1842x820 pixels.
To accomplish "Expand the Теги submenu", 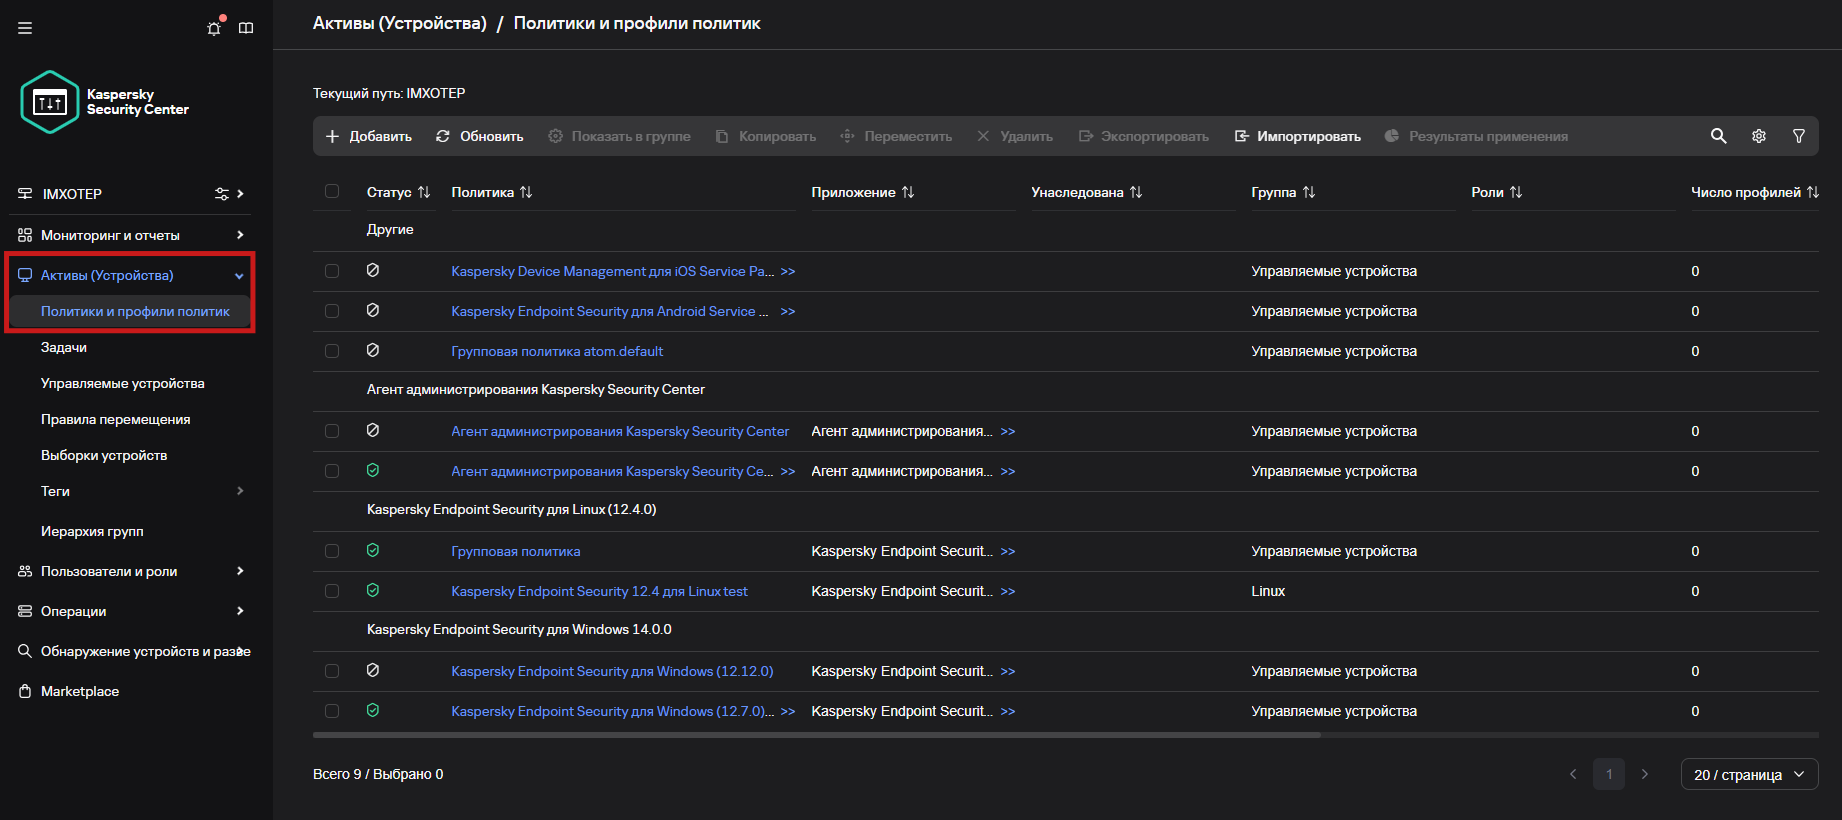I will (240, 491).
